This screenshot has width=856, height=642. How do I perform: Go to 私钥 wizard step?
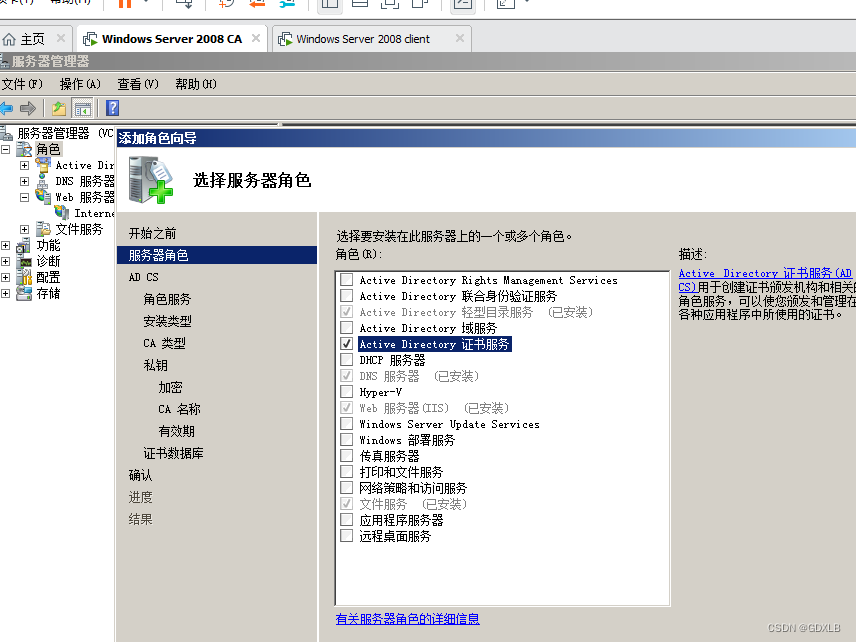155,365
